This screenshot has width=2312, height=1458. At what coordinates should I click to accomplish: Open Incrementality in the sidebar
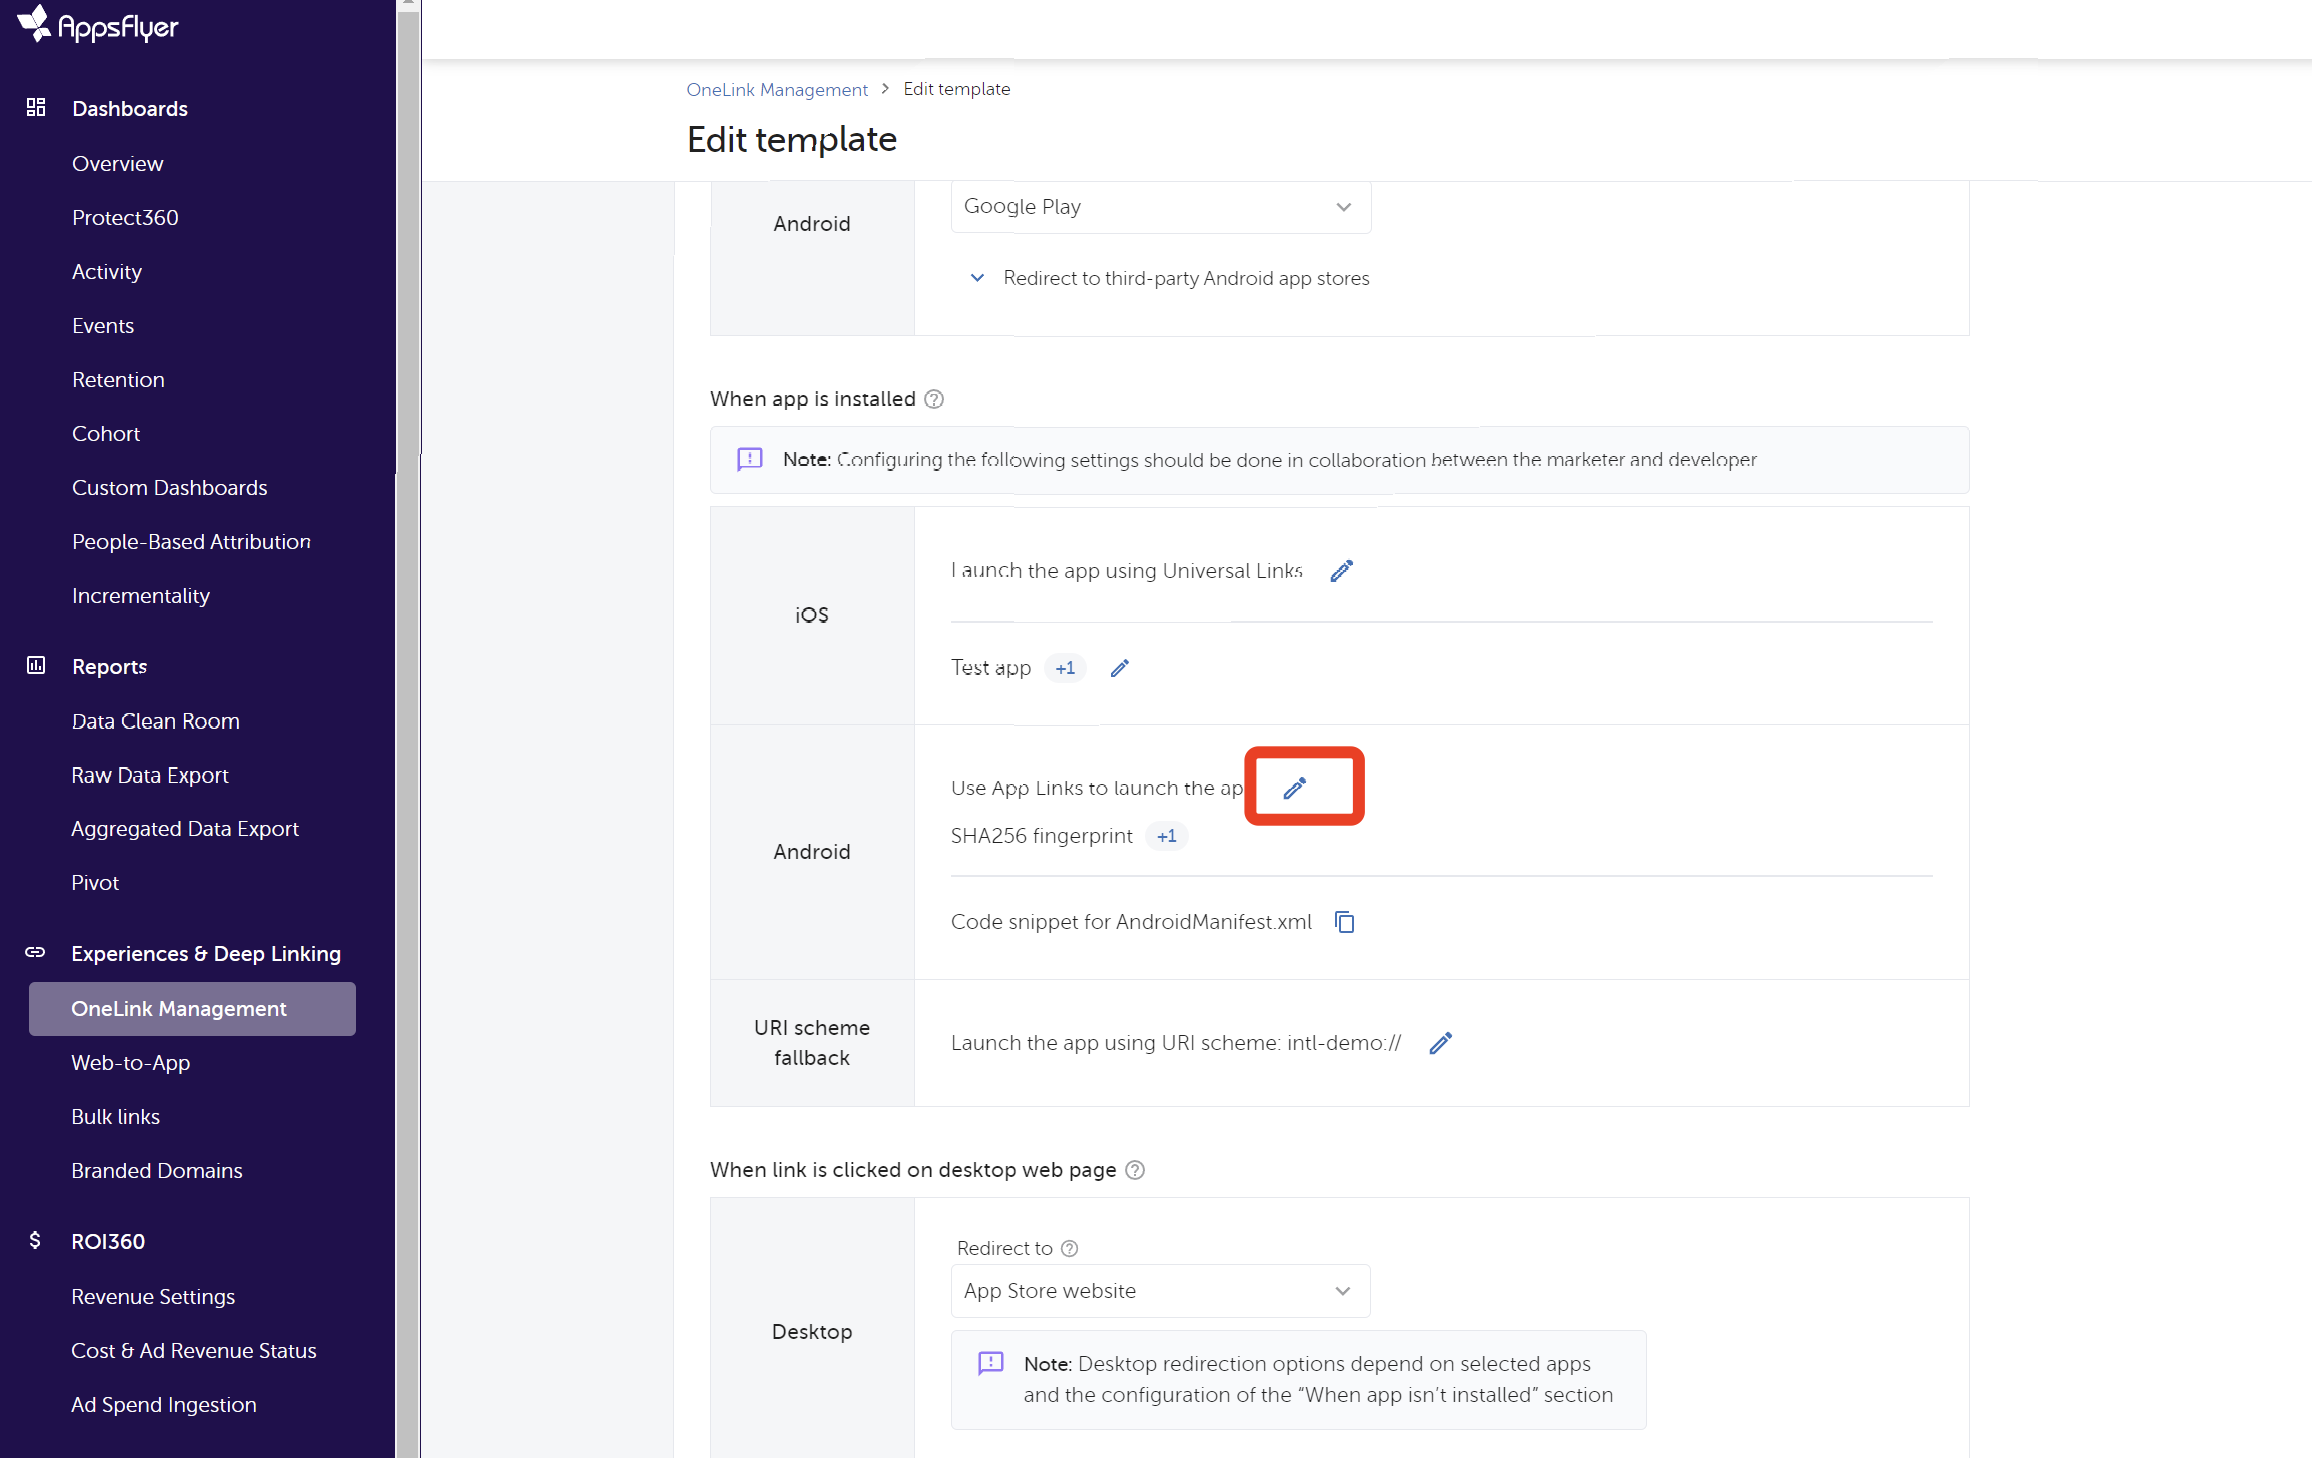point(141,595)
